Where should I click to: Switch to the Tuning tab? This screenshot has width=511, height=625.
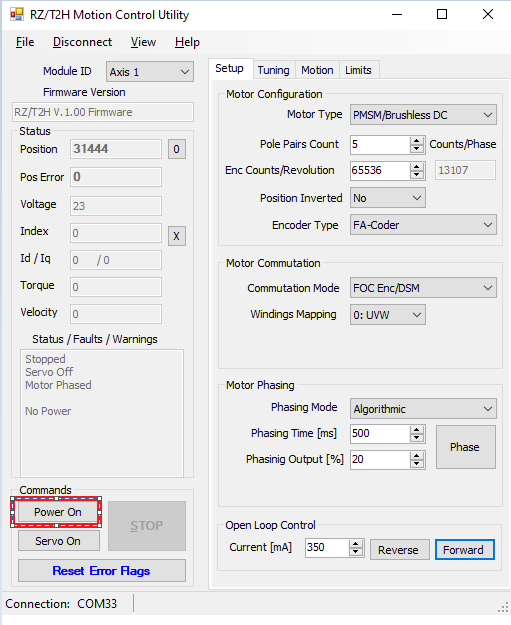[273, 70]
